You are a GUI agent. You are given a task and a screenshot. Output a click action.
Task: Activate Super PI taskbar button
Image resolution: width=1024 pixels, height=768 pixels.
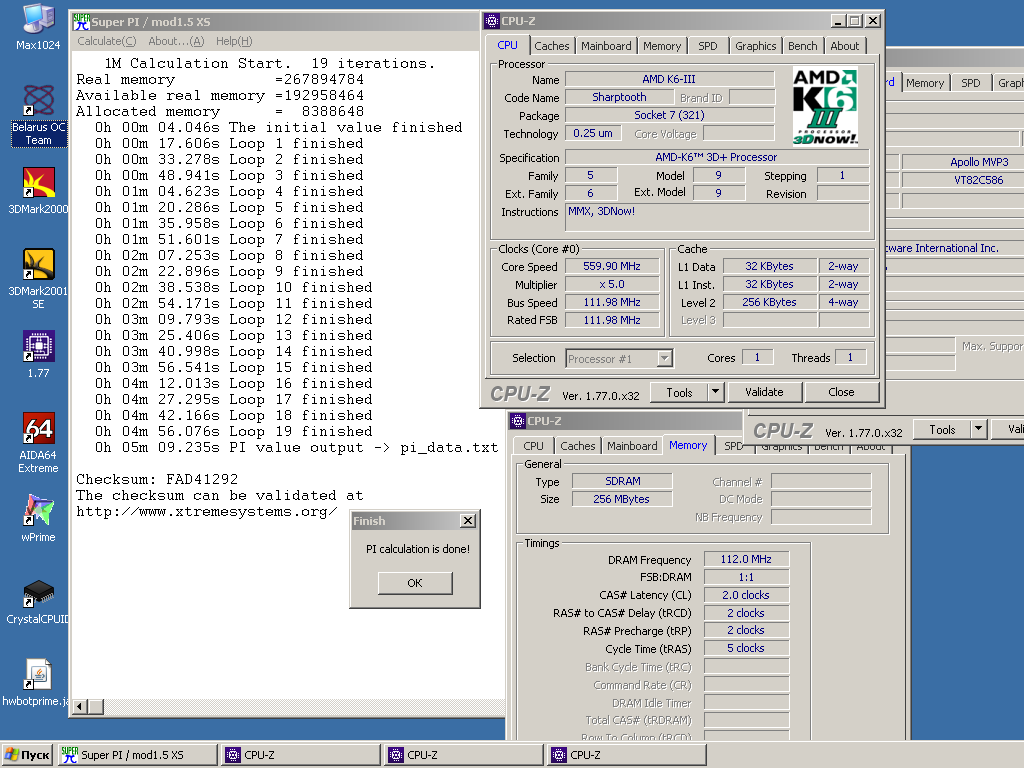click(138, 755)
